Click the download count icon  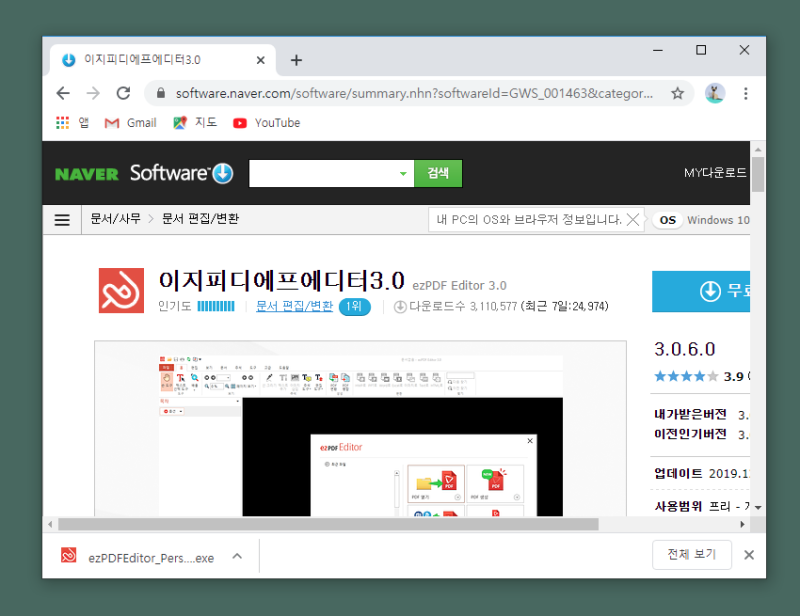click(400, 307)
